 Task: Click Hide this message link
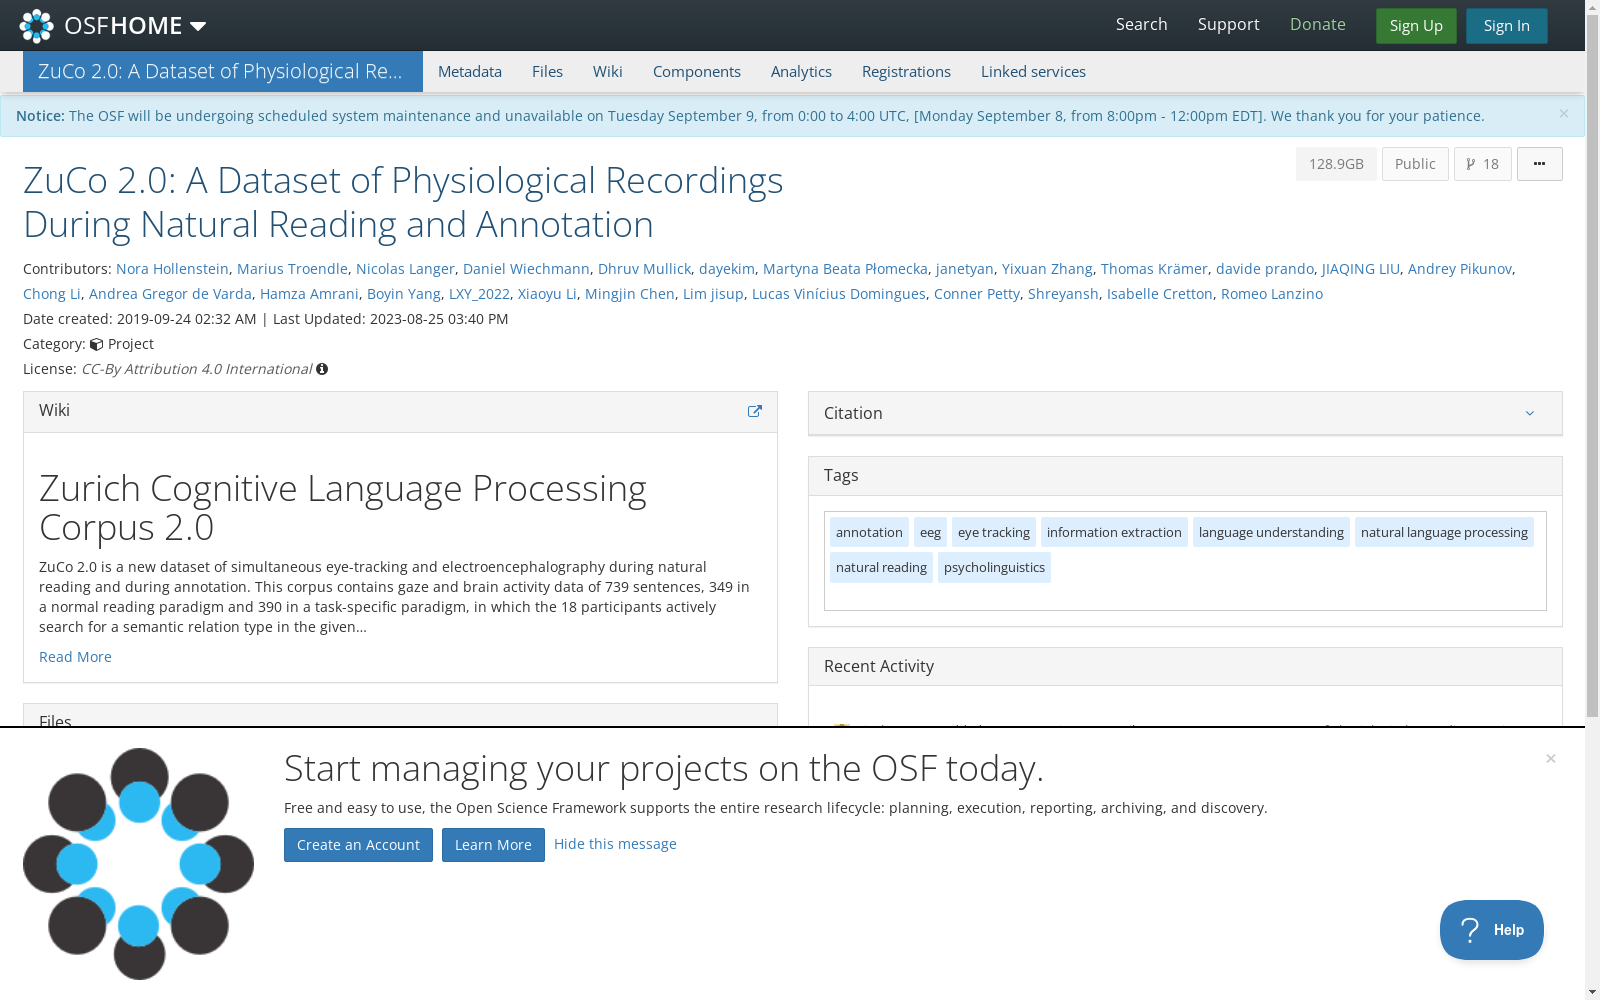click(x=615, y=844)
